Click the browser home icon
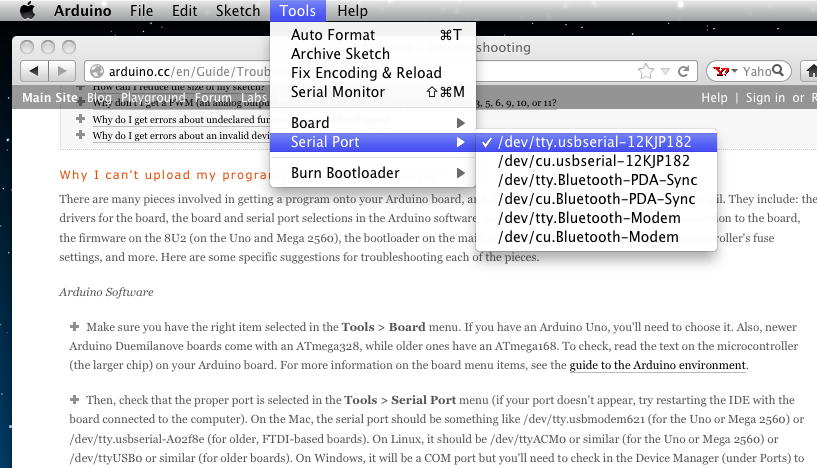Screen dimensions: 817x468 pyautogui.click(x=811, y=70)
